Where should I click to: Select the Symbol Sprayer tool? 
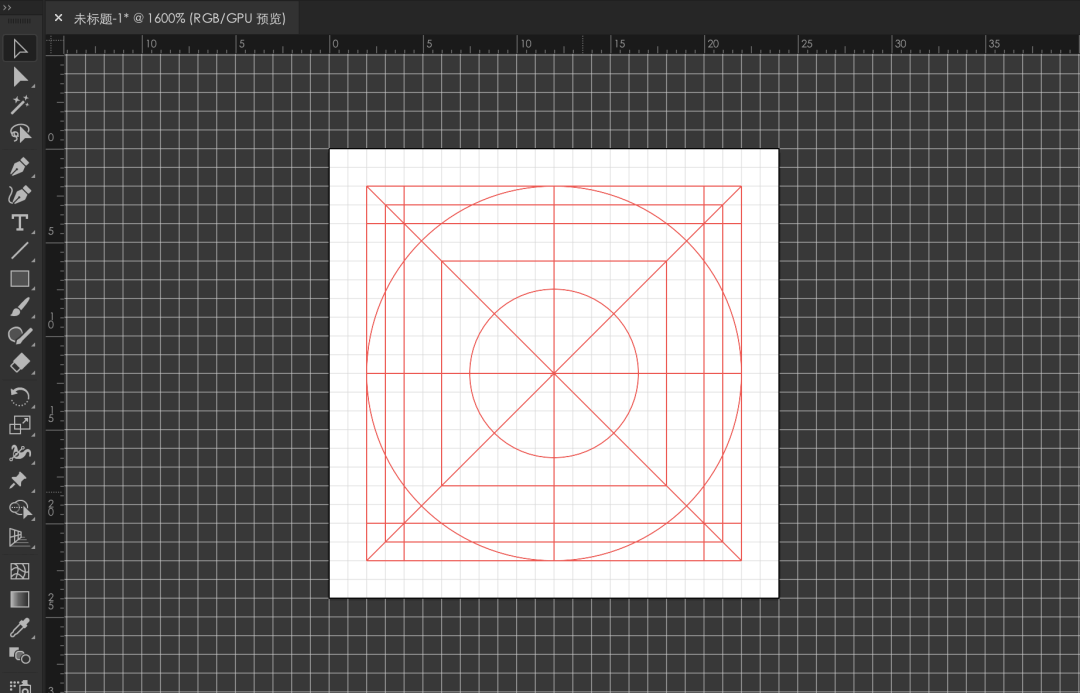click(x=19, y=686)
